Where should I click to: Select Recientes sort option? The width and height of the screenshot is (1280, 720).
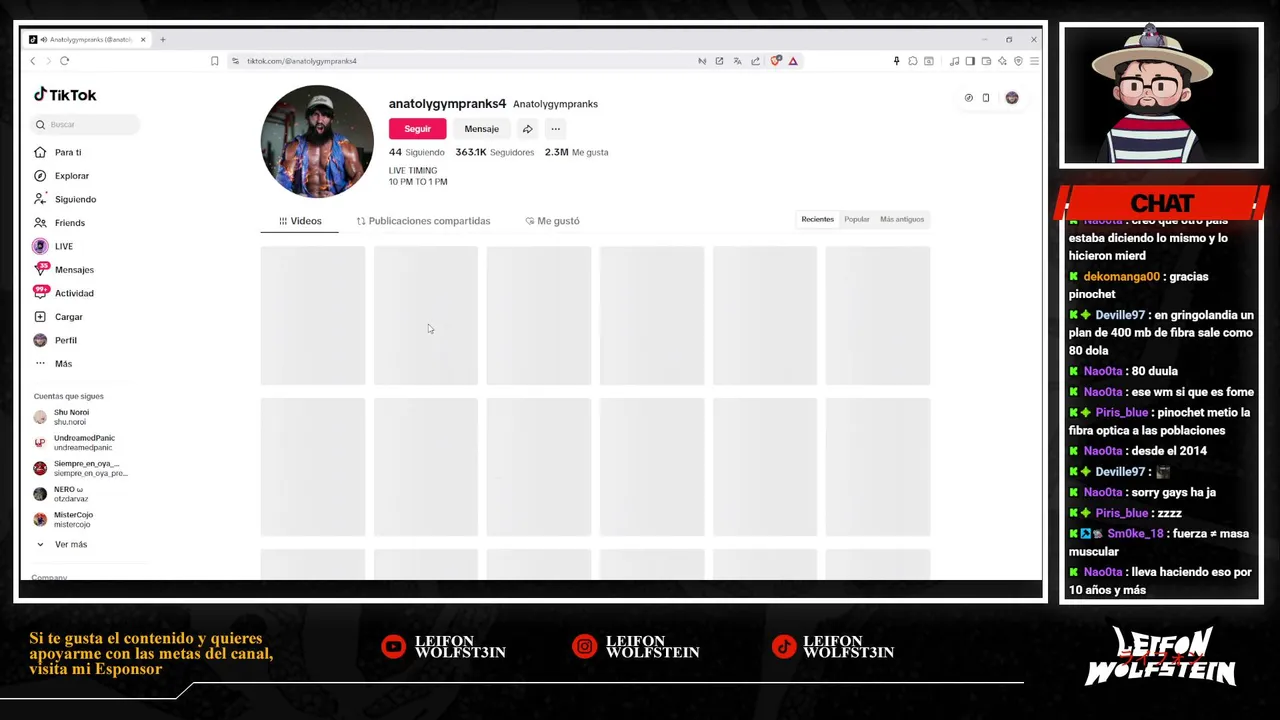point(817,219)
